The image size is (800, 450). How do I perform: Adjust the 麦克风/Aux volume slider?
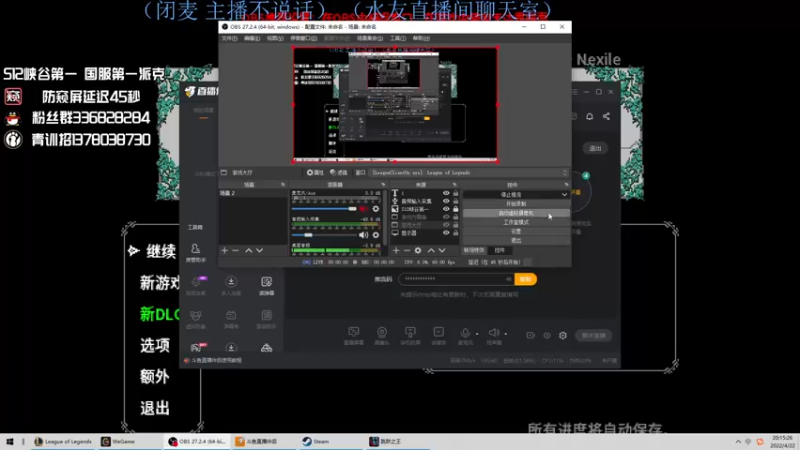(324, 209)
